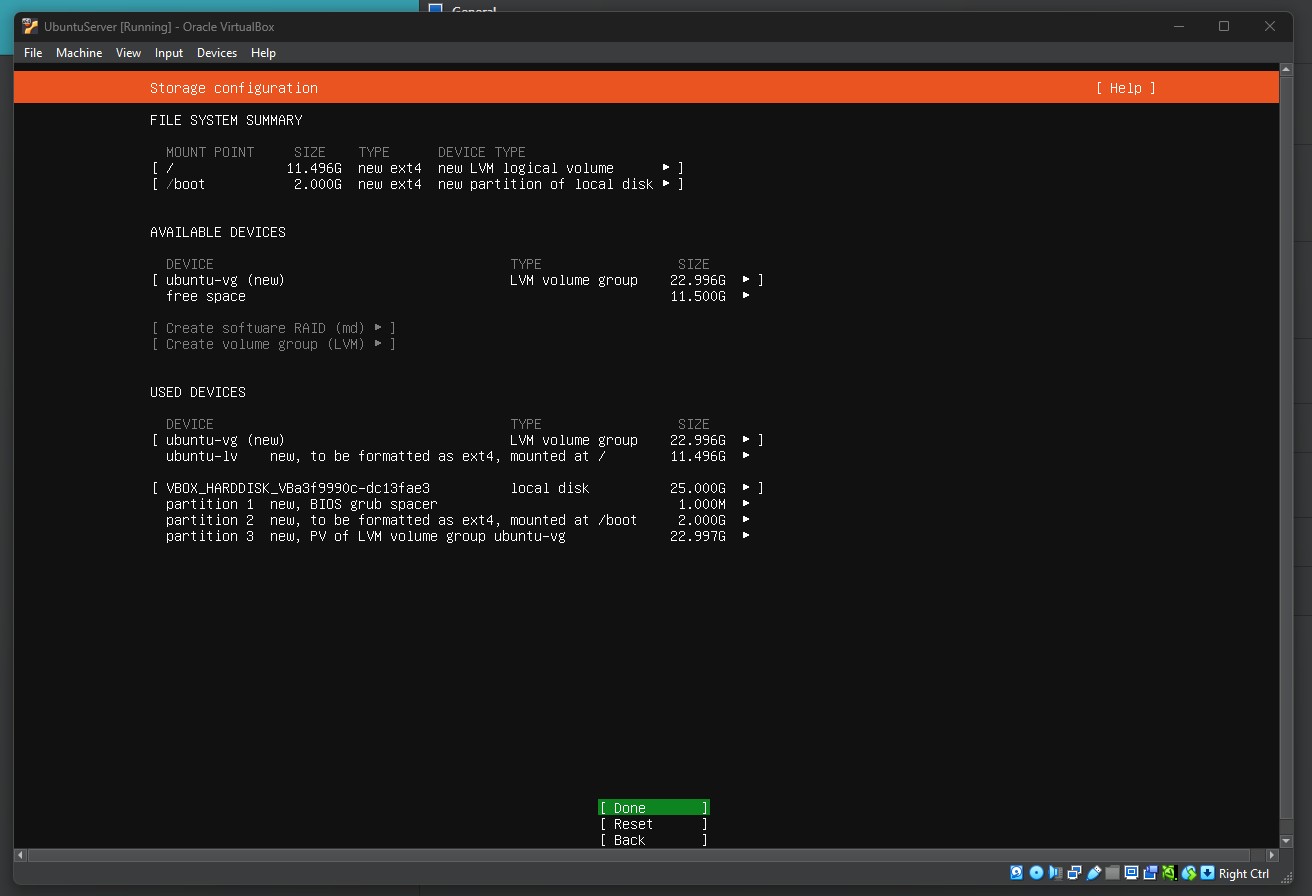
Task: Open the Input menu
Action: (x=168, y=53)
